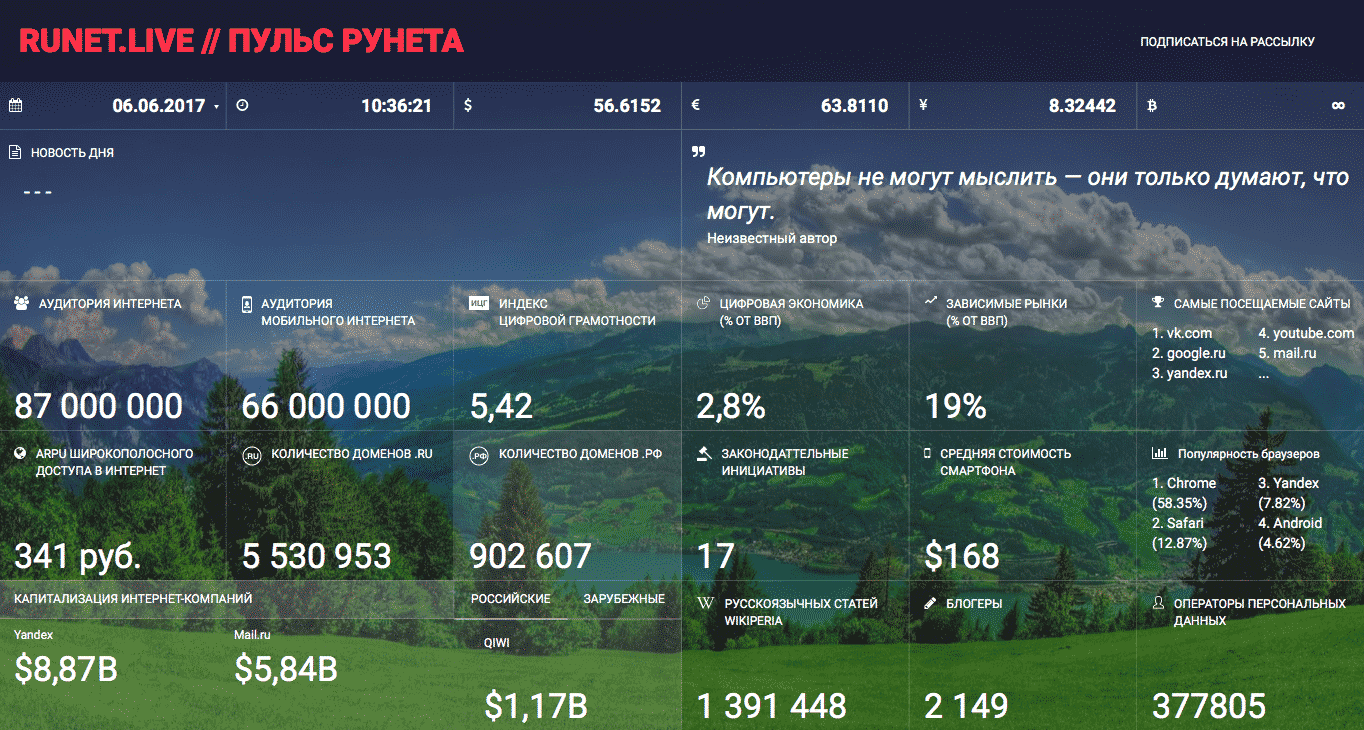Image resolution: width=1364 pixels, height=730 pixels.
Task: Click the yen currency icon
Action: click(922, 105)
